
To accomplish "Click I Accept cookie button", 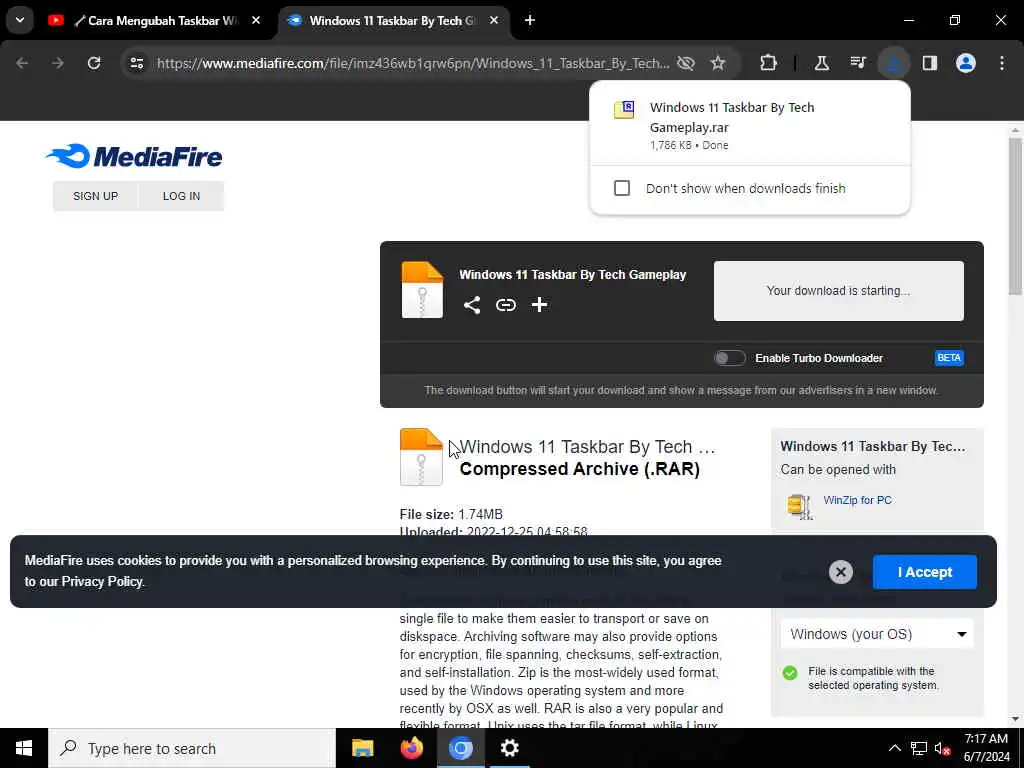I will tap(925, 572).
